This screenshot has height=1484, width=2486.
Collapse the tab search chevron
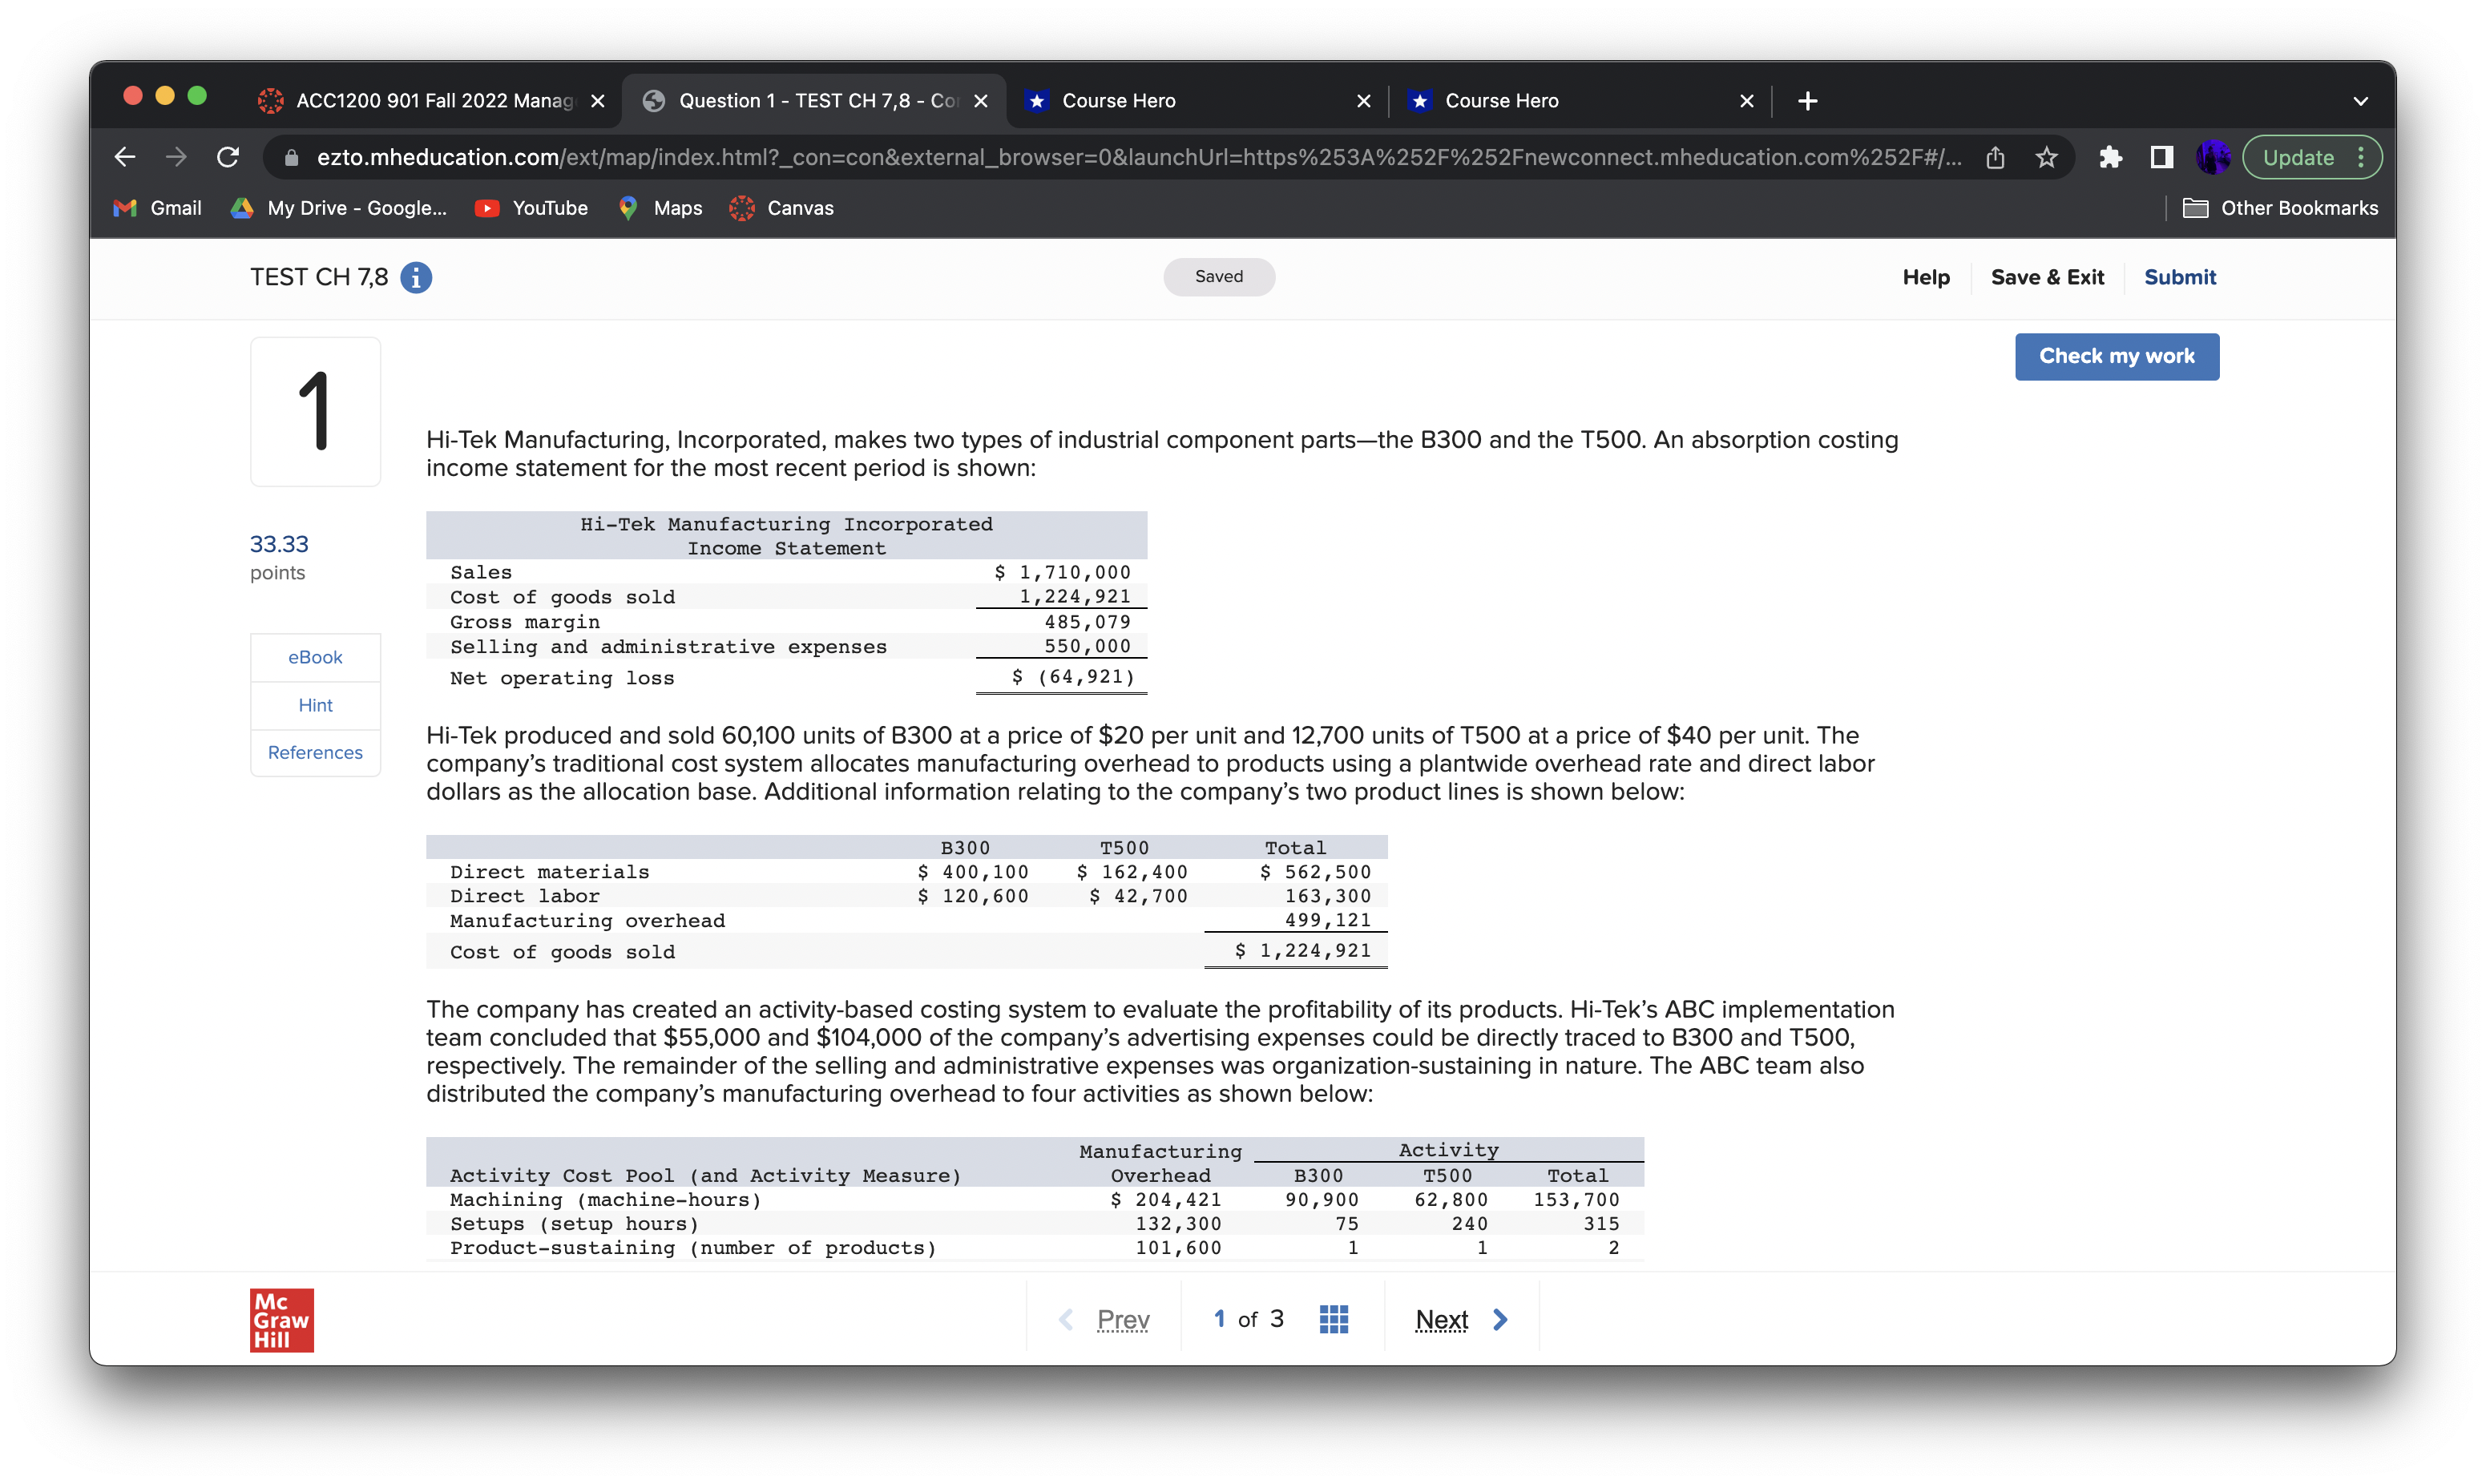pyautogui.click(x=2360, y=100)
